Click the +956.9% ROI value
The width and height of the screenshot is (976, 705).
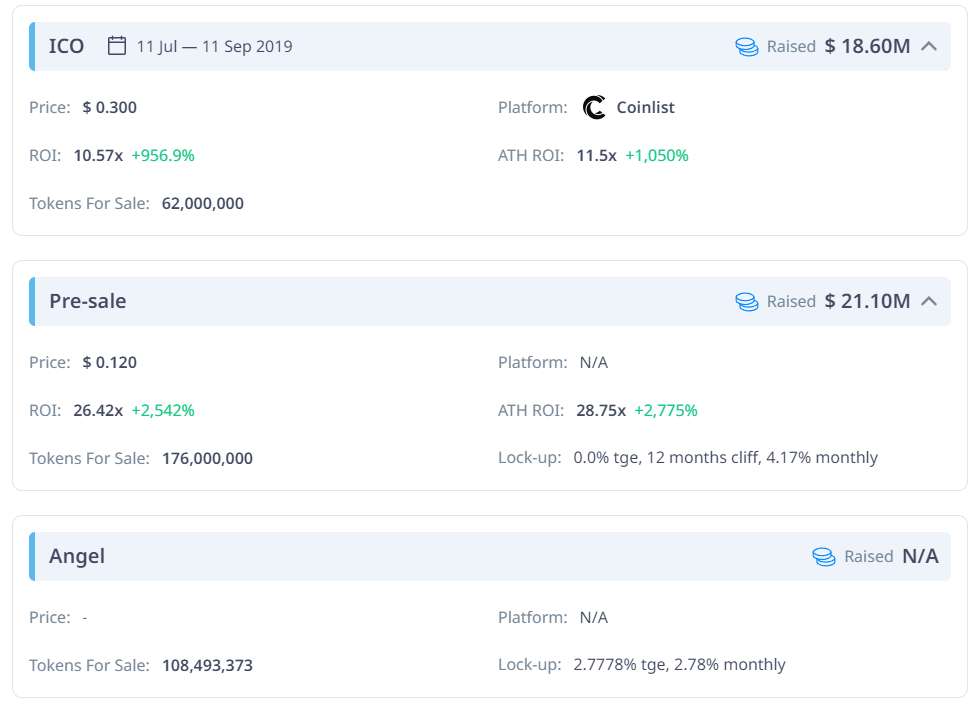click(163, 156)
